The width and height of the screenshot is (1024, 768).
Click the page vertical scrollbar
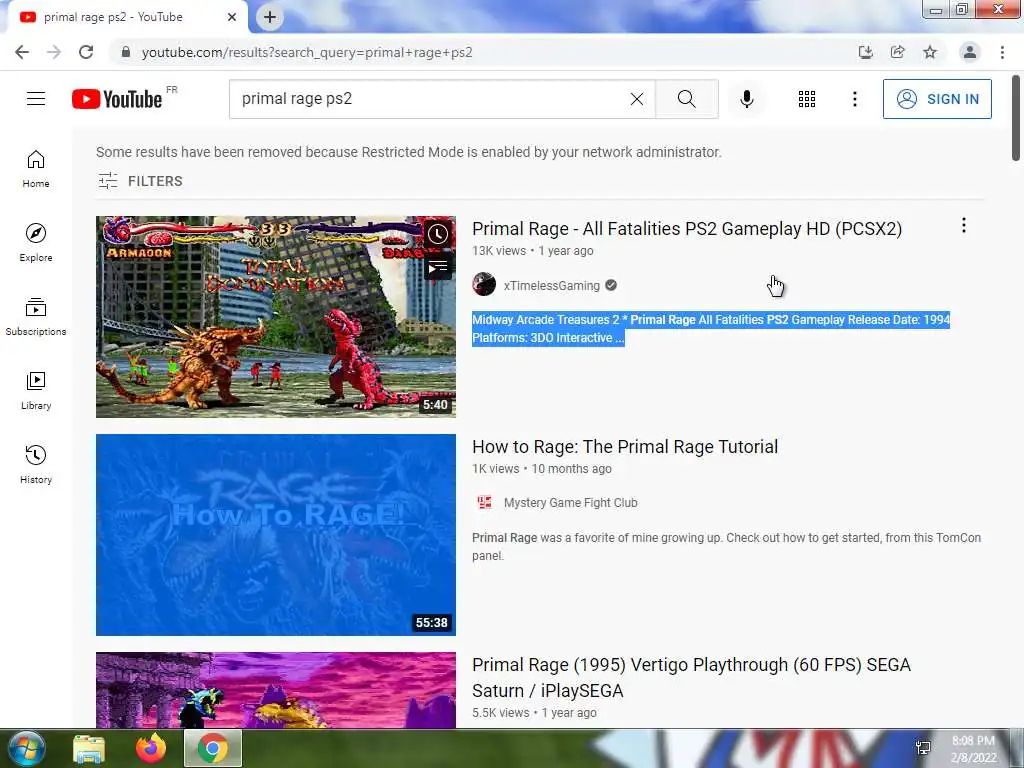click(x=1016, y=118)
